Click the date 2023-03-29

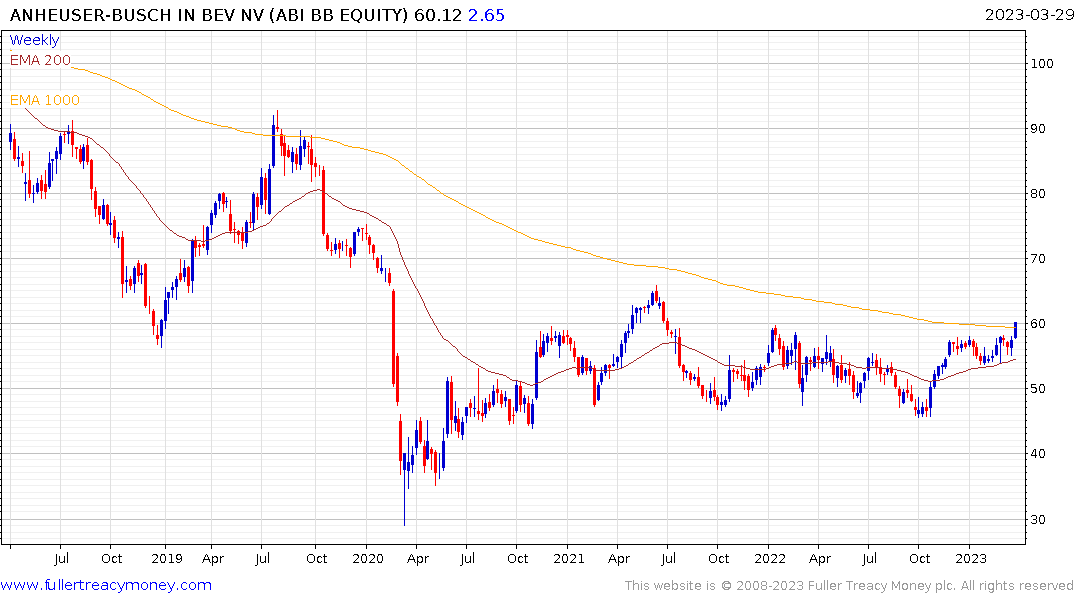pos(1029,15)
